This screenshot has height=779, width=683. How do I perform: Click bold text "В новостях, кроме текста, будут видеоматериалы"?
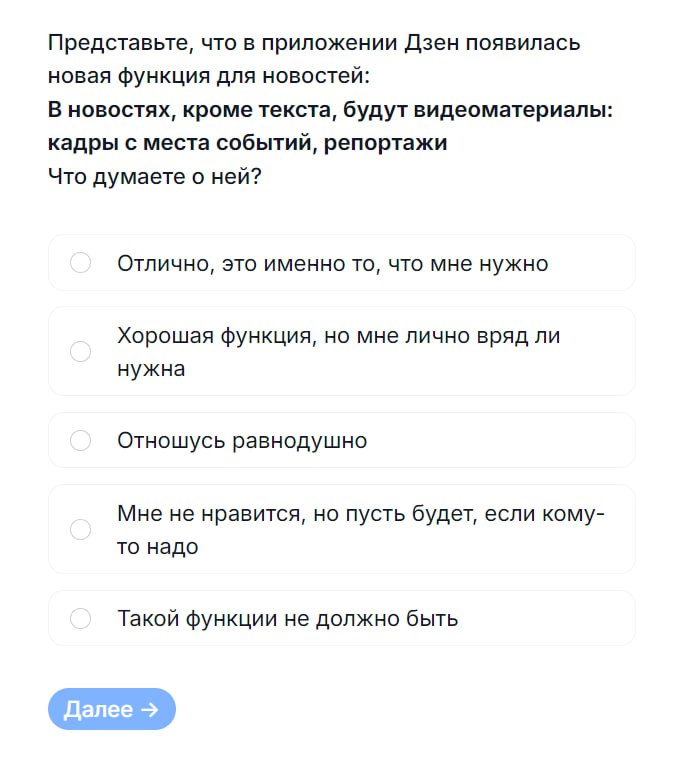[329, 110]
